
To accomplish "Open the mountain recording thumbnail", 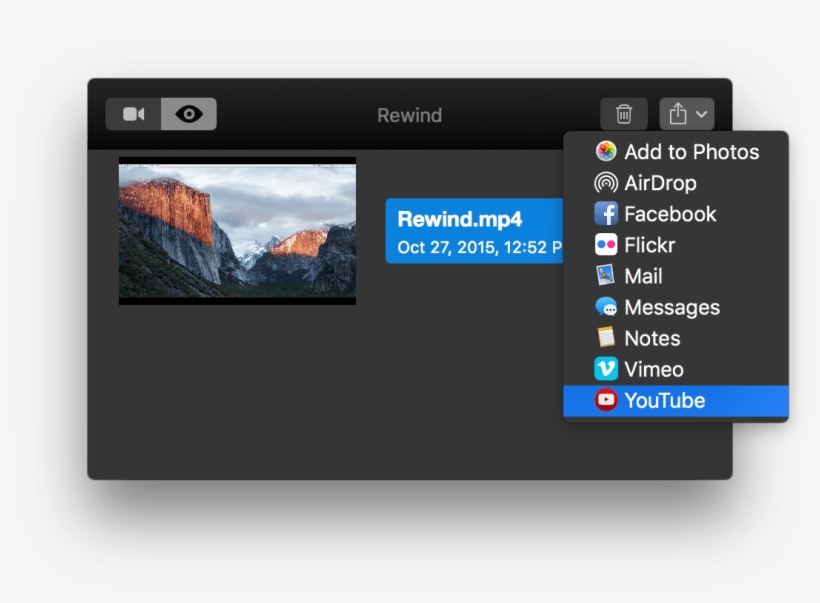I will coord(237,231).
